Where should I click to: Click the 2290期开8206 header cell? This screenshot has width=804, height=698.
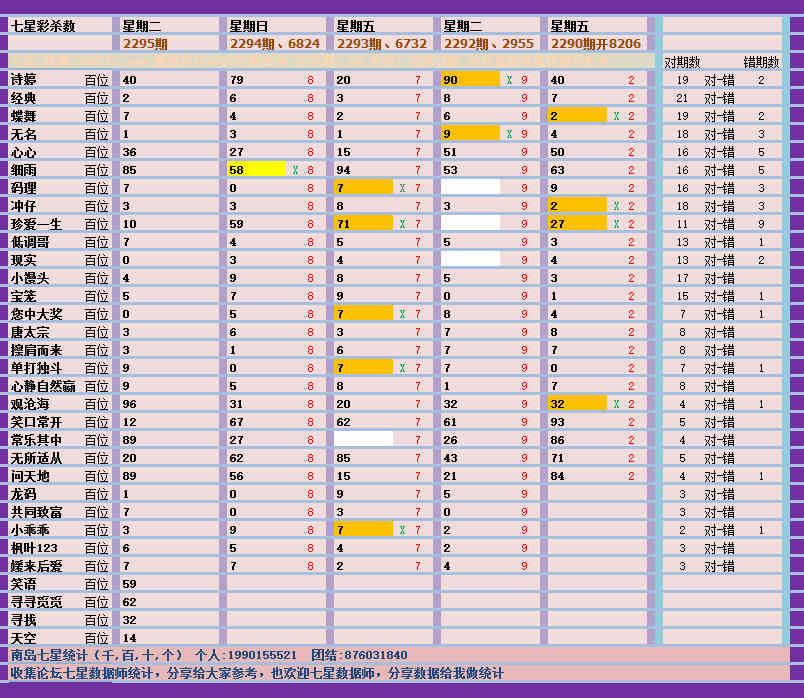[596, 44]
